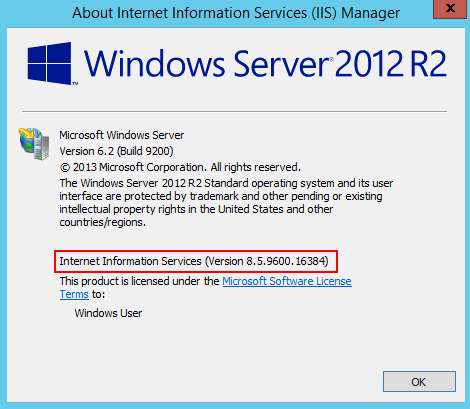Click the Windows User licensee name
This screenshot has width=470, height=409.
pos(108,313)
